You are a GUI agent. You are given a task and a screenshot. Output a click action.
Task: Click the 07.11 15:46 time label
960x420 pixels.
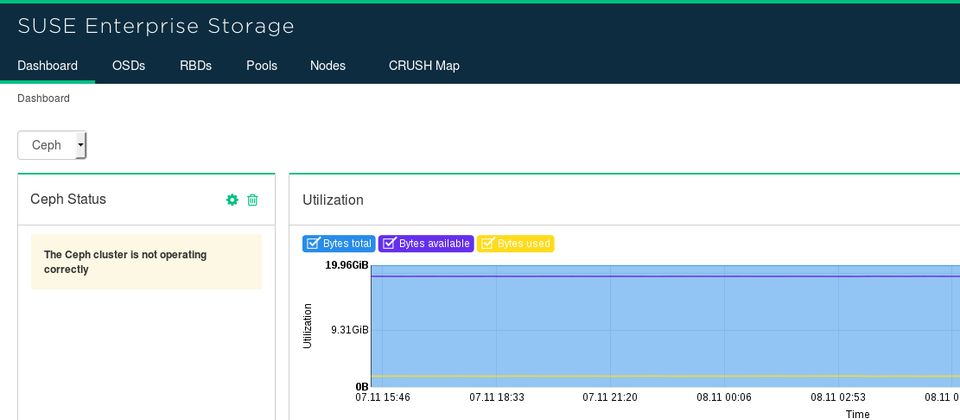tap(383, 397)
